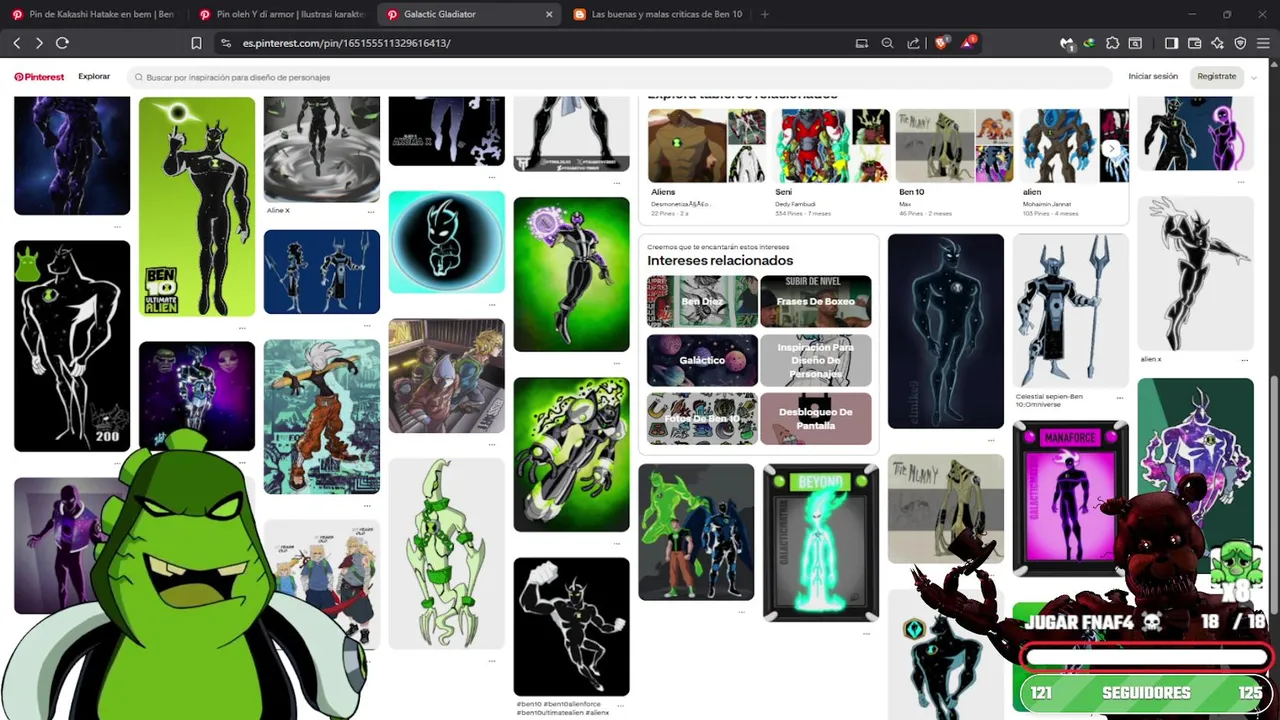Open Leo AI sparkle icon
The height and width of the screenshot is (720, 1280).
click(x=1217, y=43)
